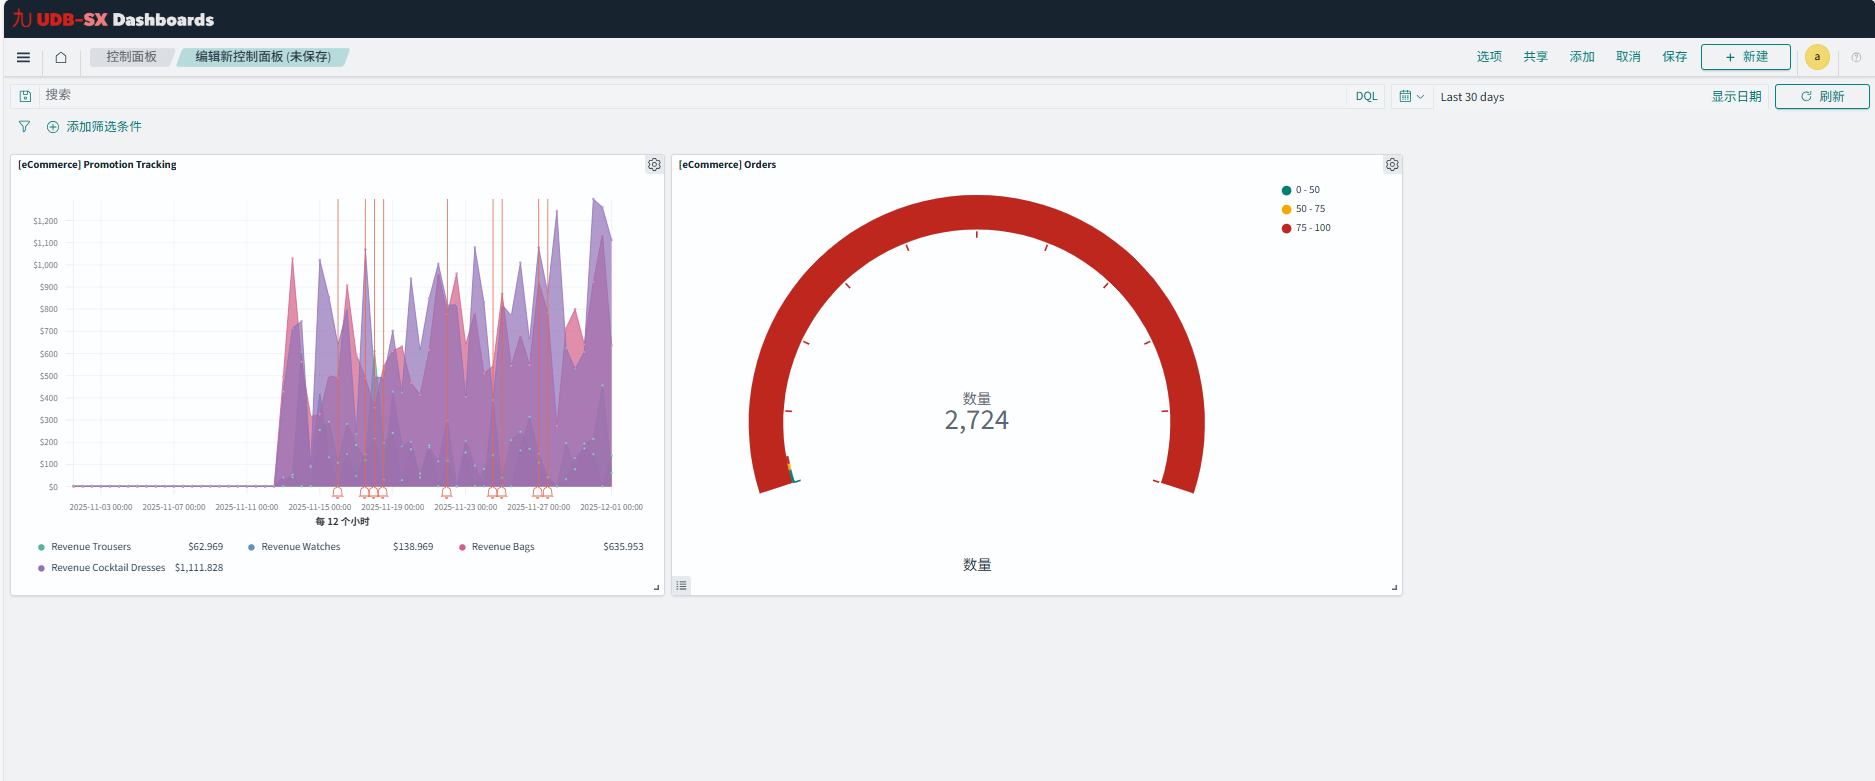The height and width of the screenshot is (781, 1875).
Task: Toggle the Orders panel legend list icon
Action: click(x=681, y=586)
